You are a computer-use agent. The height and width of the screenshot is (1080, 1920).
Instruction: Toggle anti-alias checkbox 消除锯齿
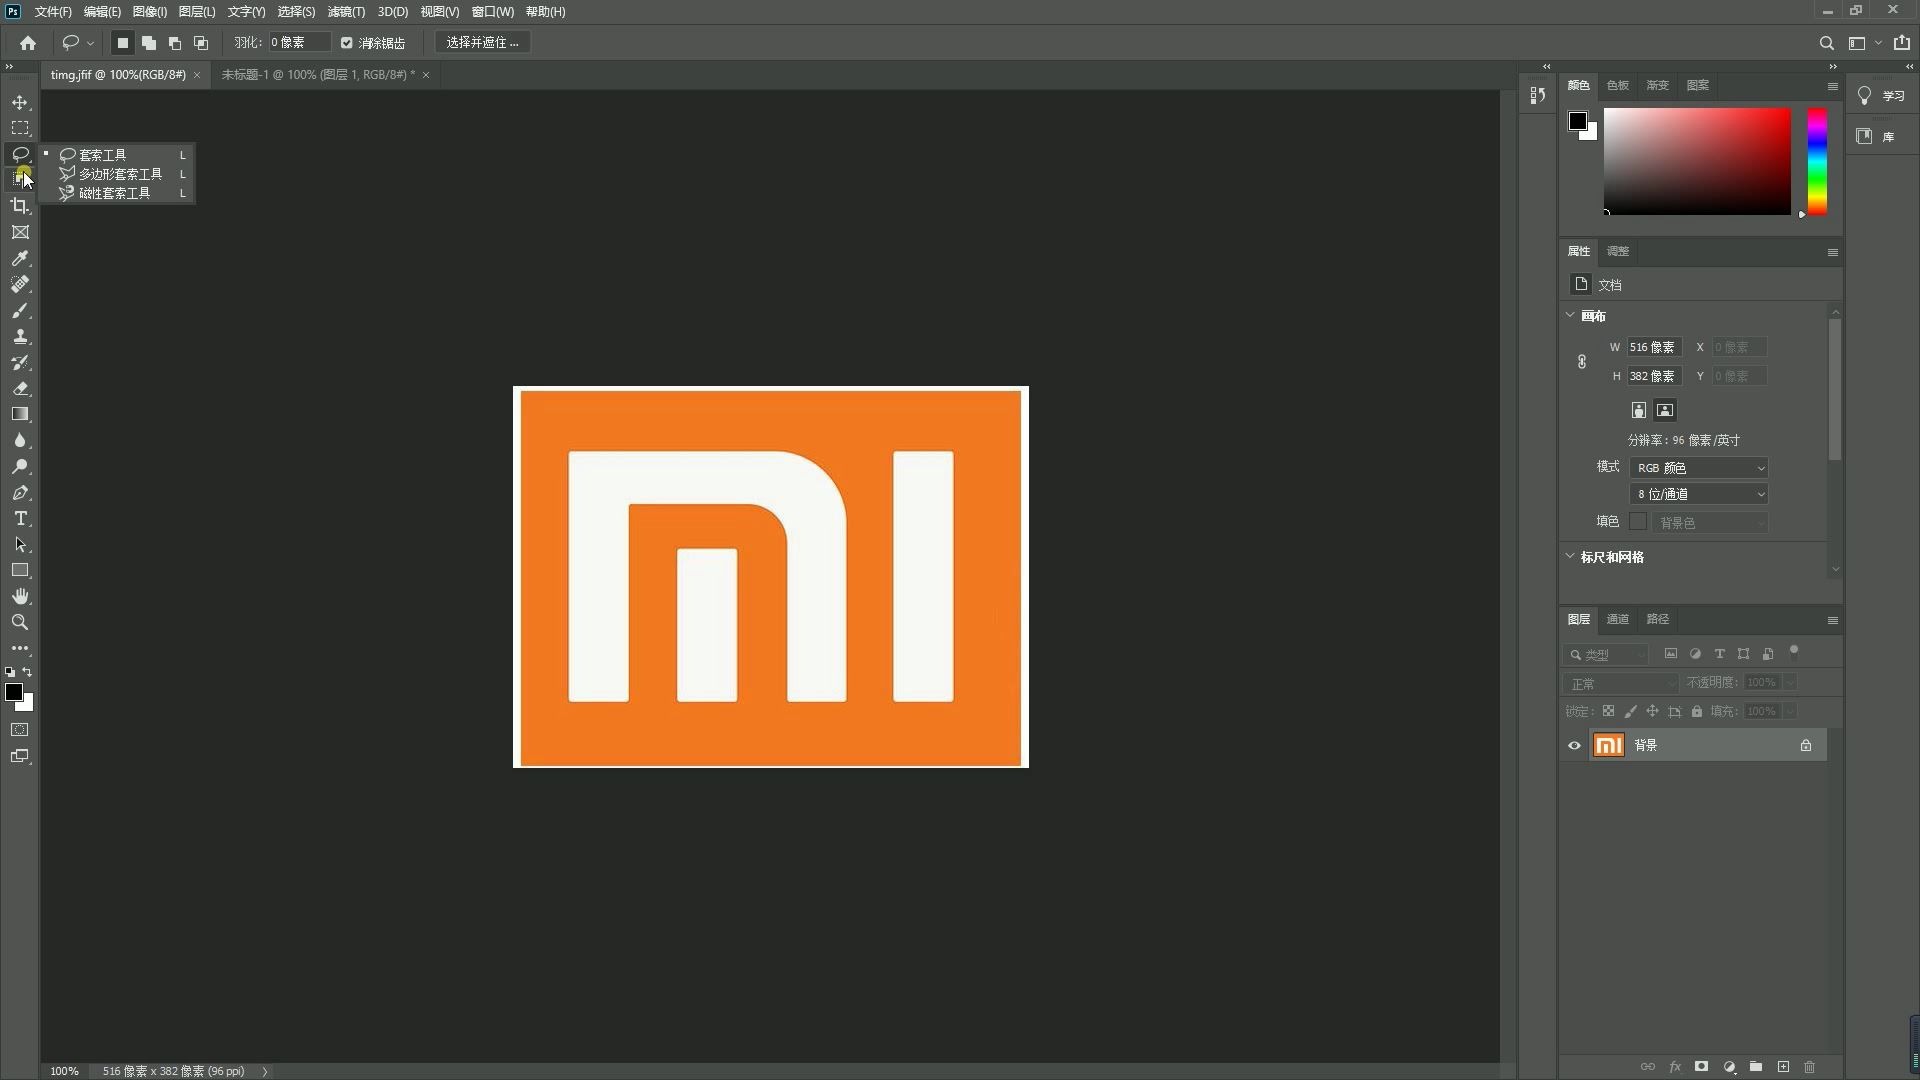pyautogui.click(x=347, y=43)
